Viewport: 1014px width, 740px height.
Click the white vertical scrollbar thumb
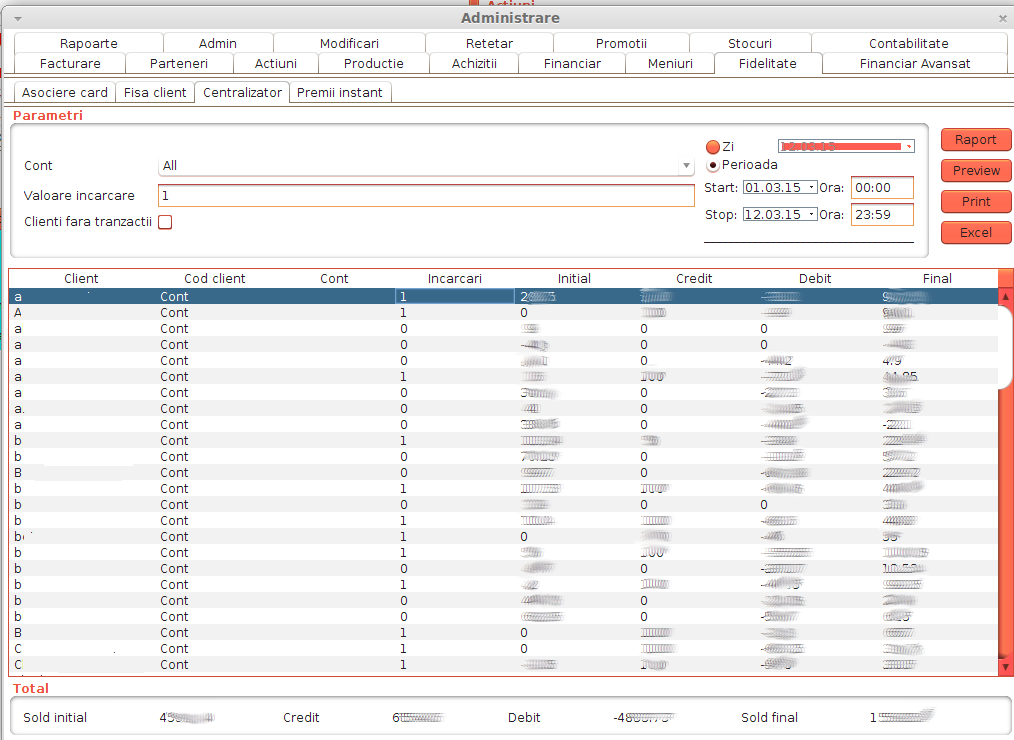(1006, 347)
